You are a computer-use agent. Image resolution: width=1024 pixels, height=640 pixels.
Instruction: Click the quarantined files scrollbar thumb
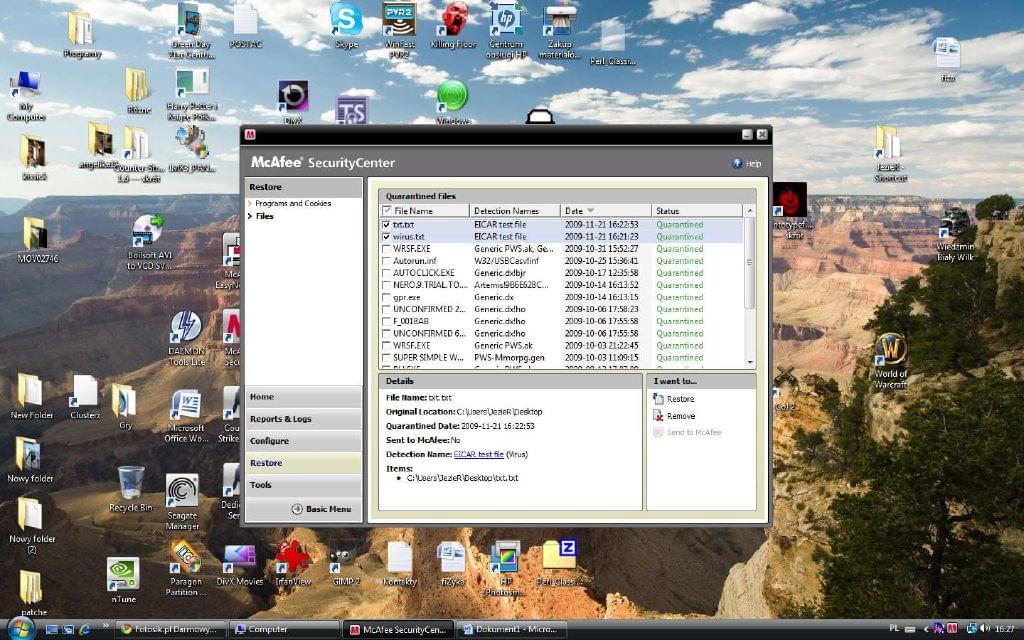pyautogui.click(x=750, y=263)
